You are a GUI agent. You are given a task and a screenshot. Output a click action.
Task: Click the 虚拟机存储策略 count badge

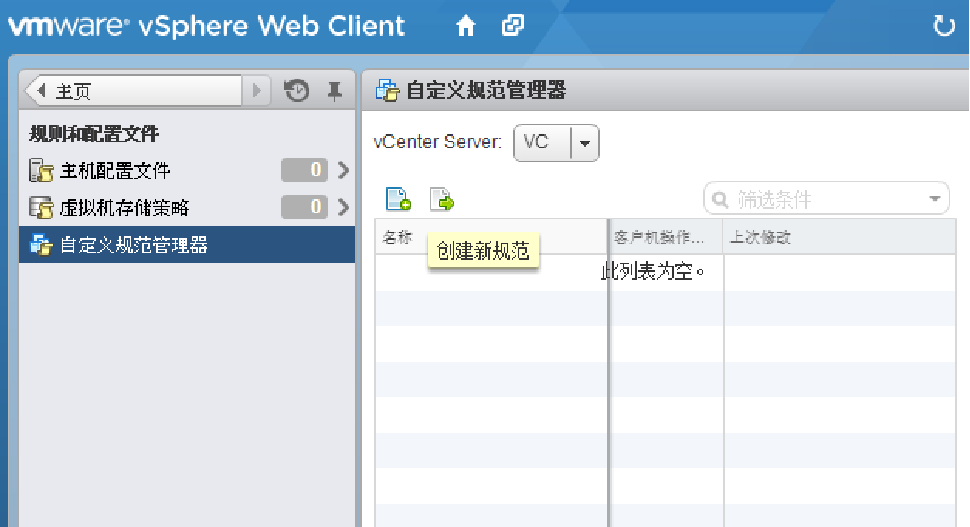(304, 207)
